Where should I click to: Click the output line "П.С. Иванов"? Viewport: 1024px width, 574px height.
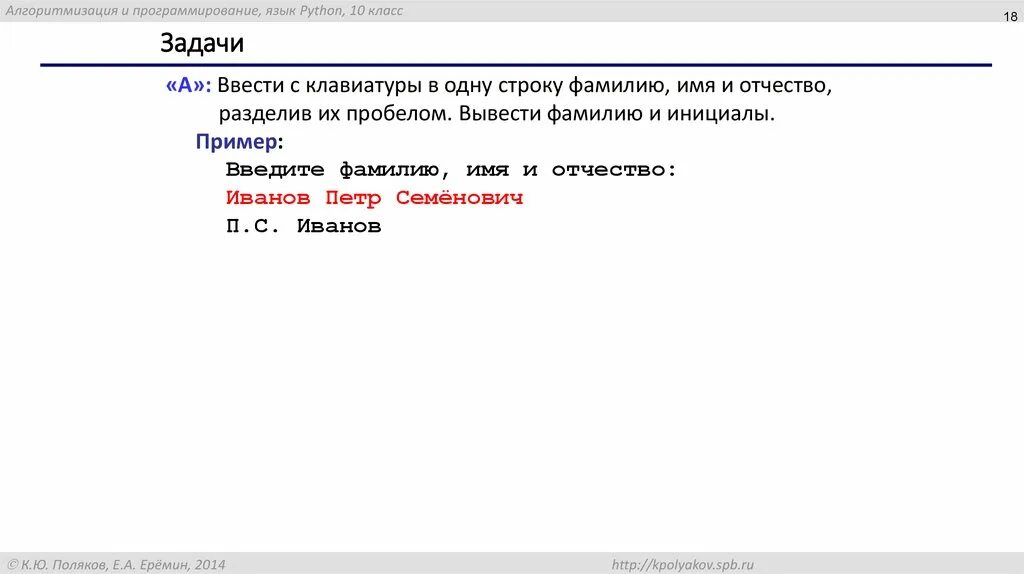coord(303,227)
